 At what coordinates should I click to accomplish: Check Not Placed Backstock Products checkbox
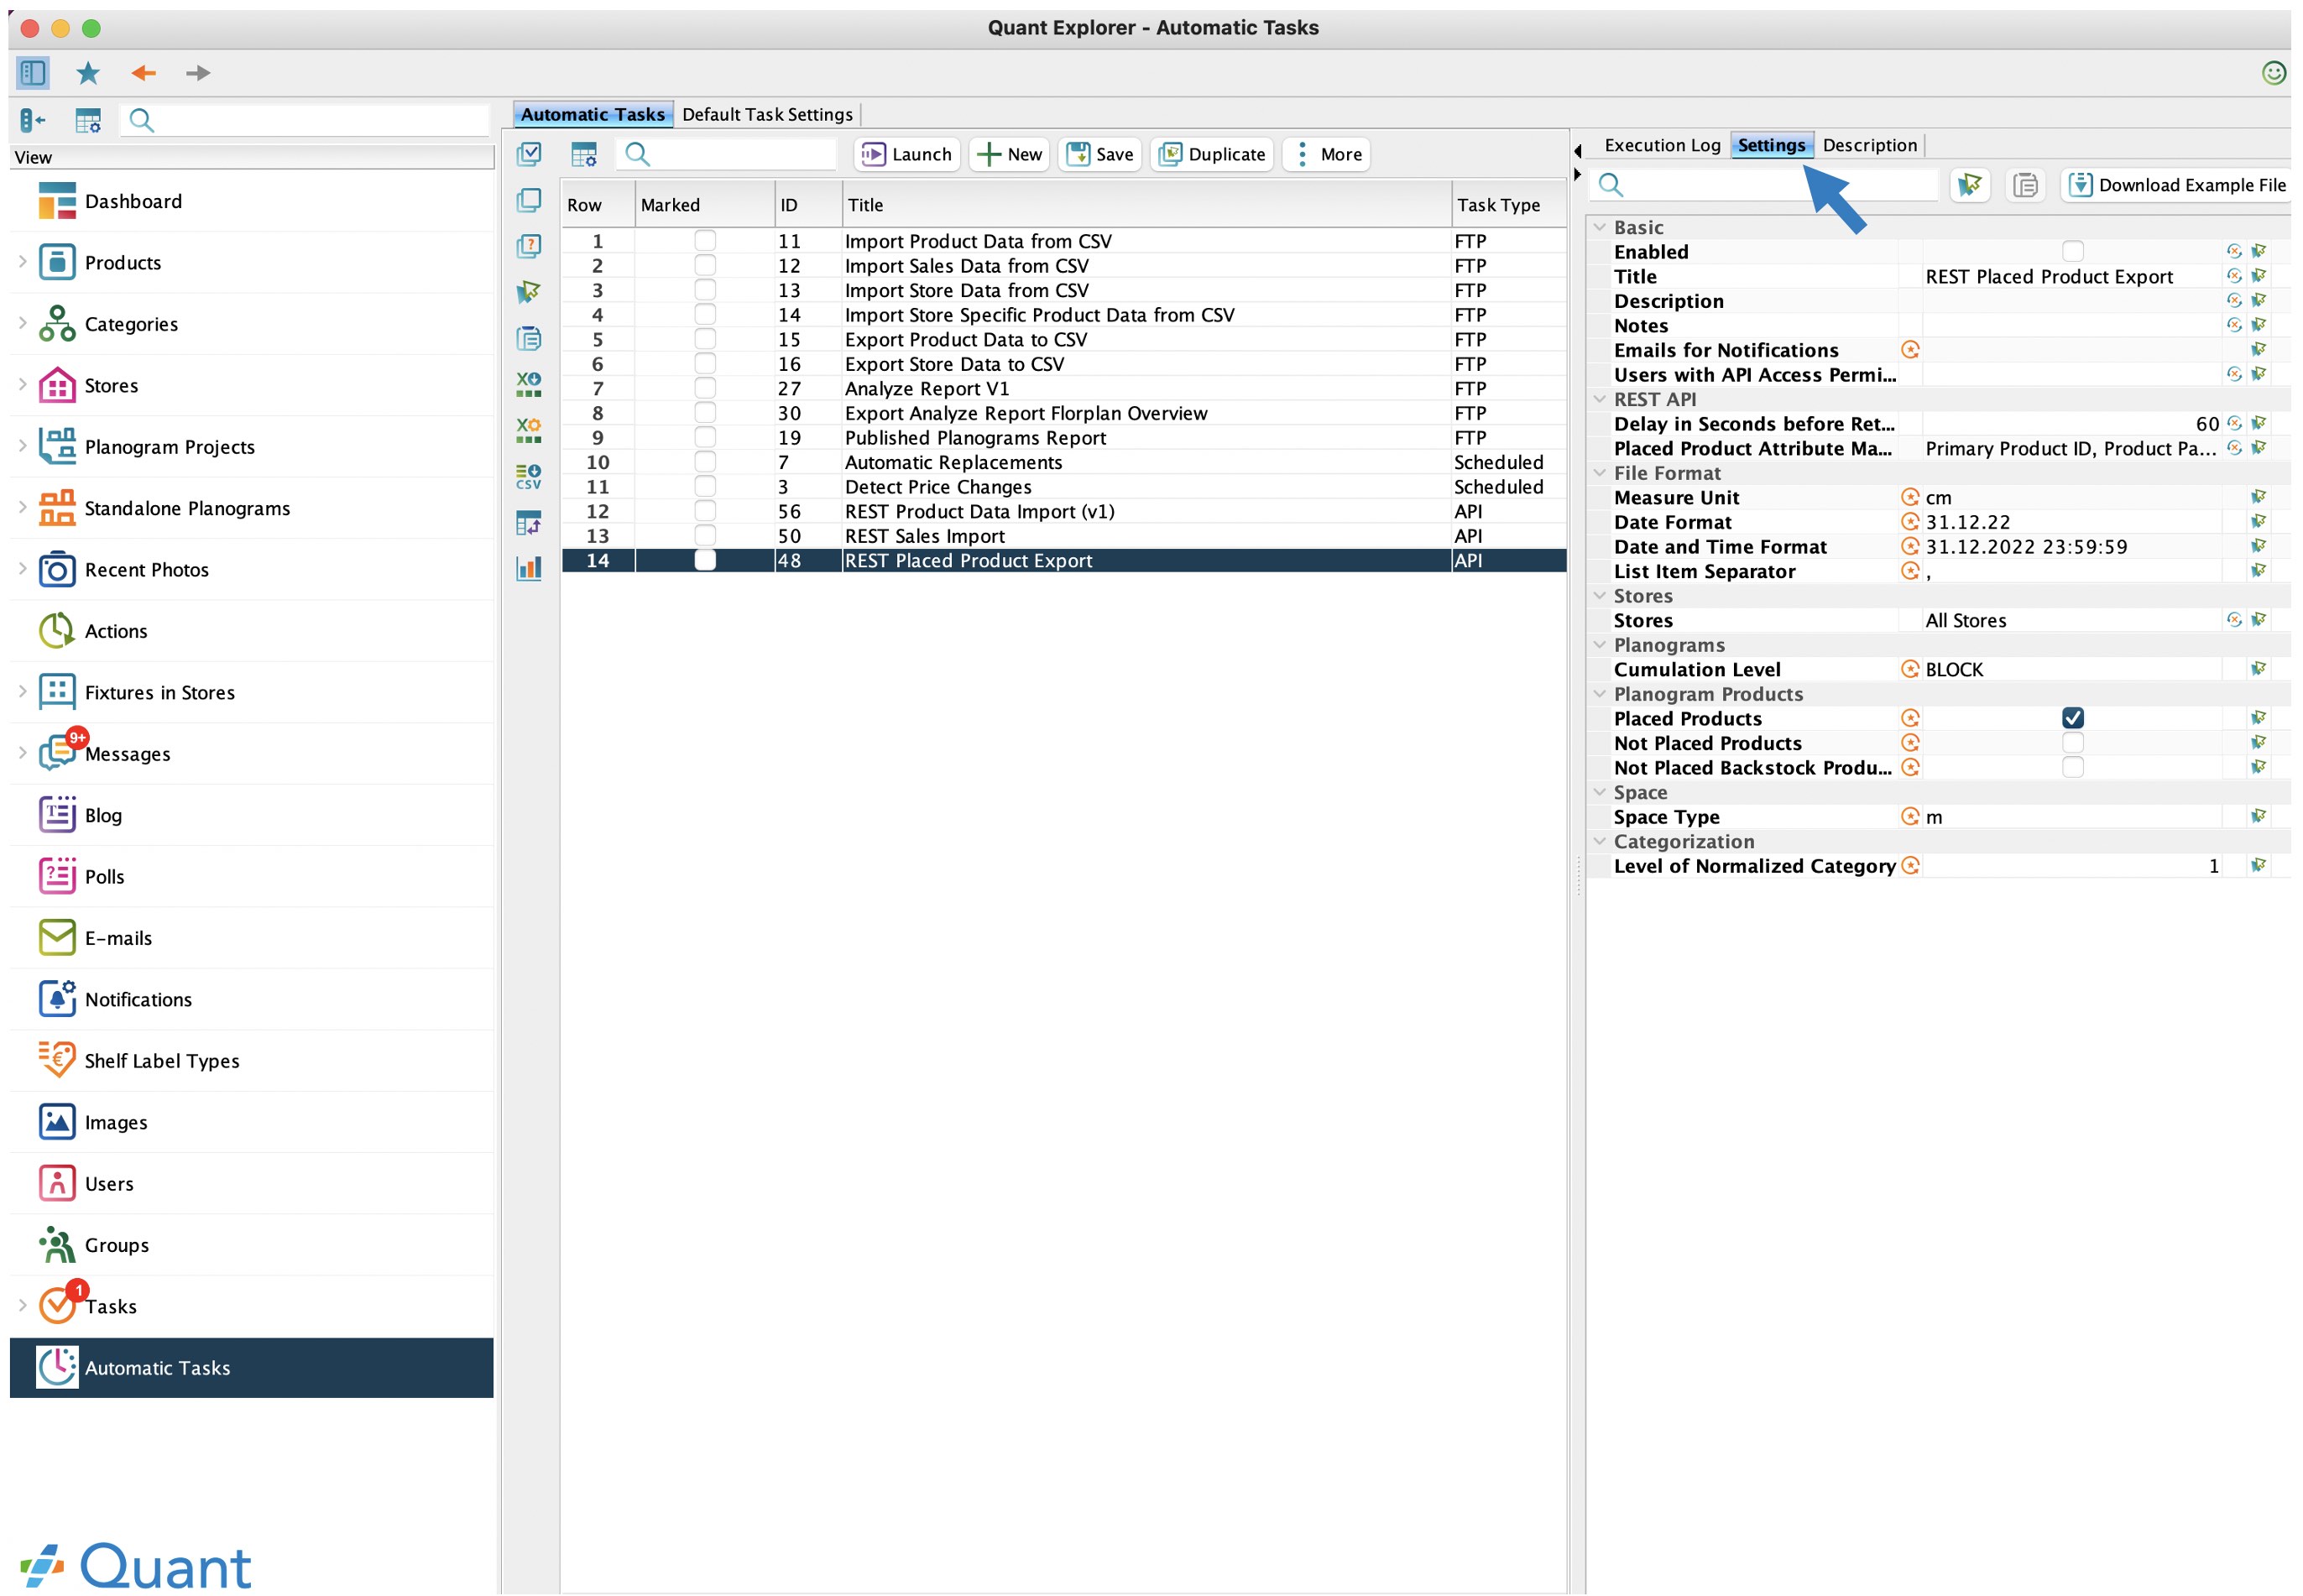[x=2073, y=768]
